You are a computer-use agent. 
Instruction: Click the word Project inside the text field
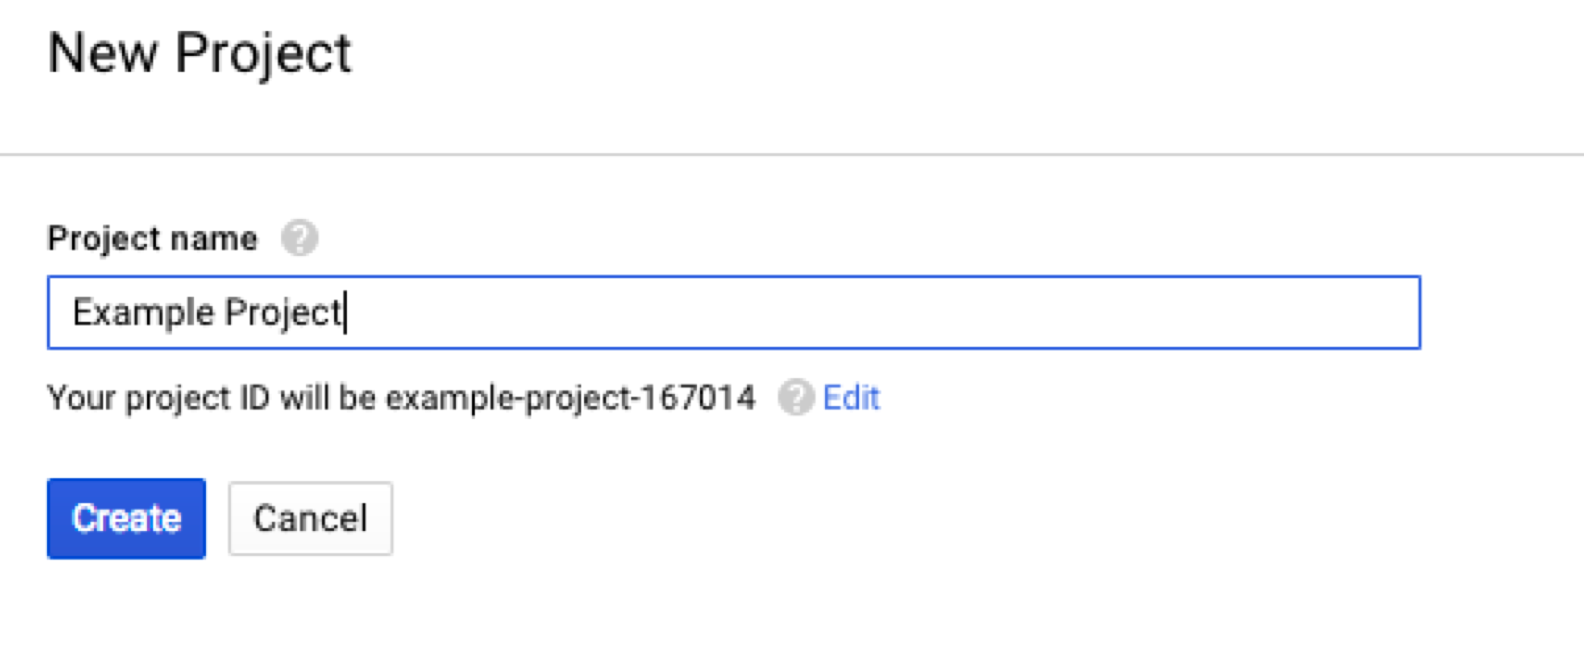click(282, 312)
